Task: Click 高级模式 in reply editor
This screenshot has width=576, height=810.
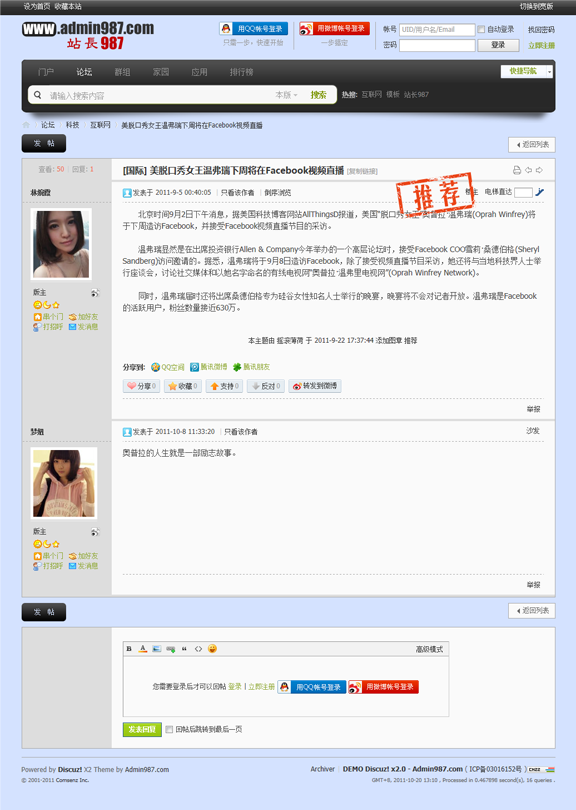Action: coord(429,649)
